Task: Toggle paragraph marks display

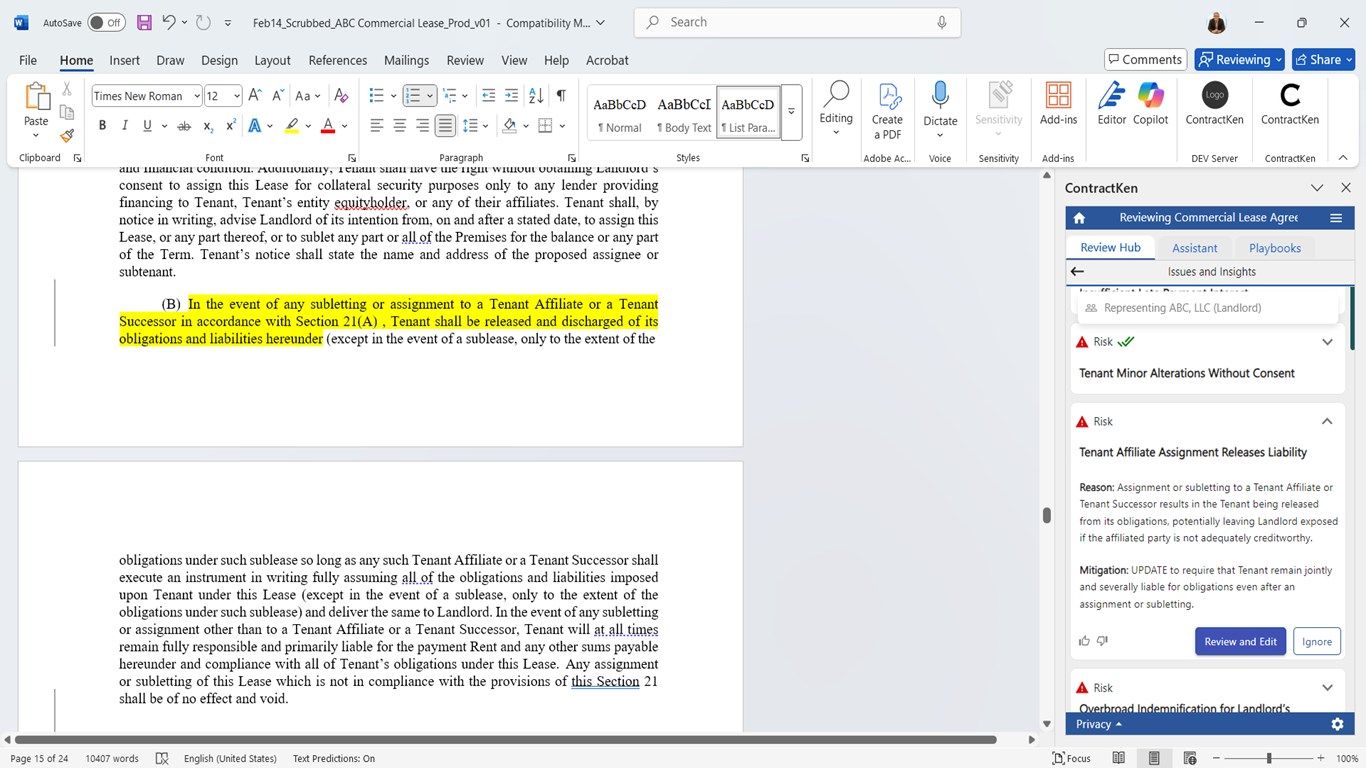Action: click(561, 96)
